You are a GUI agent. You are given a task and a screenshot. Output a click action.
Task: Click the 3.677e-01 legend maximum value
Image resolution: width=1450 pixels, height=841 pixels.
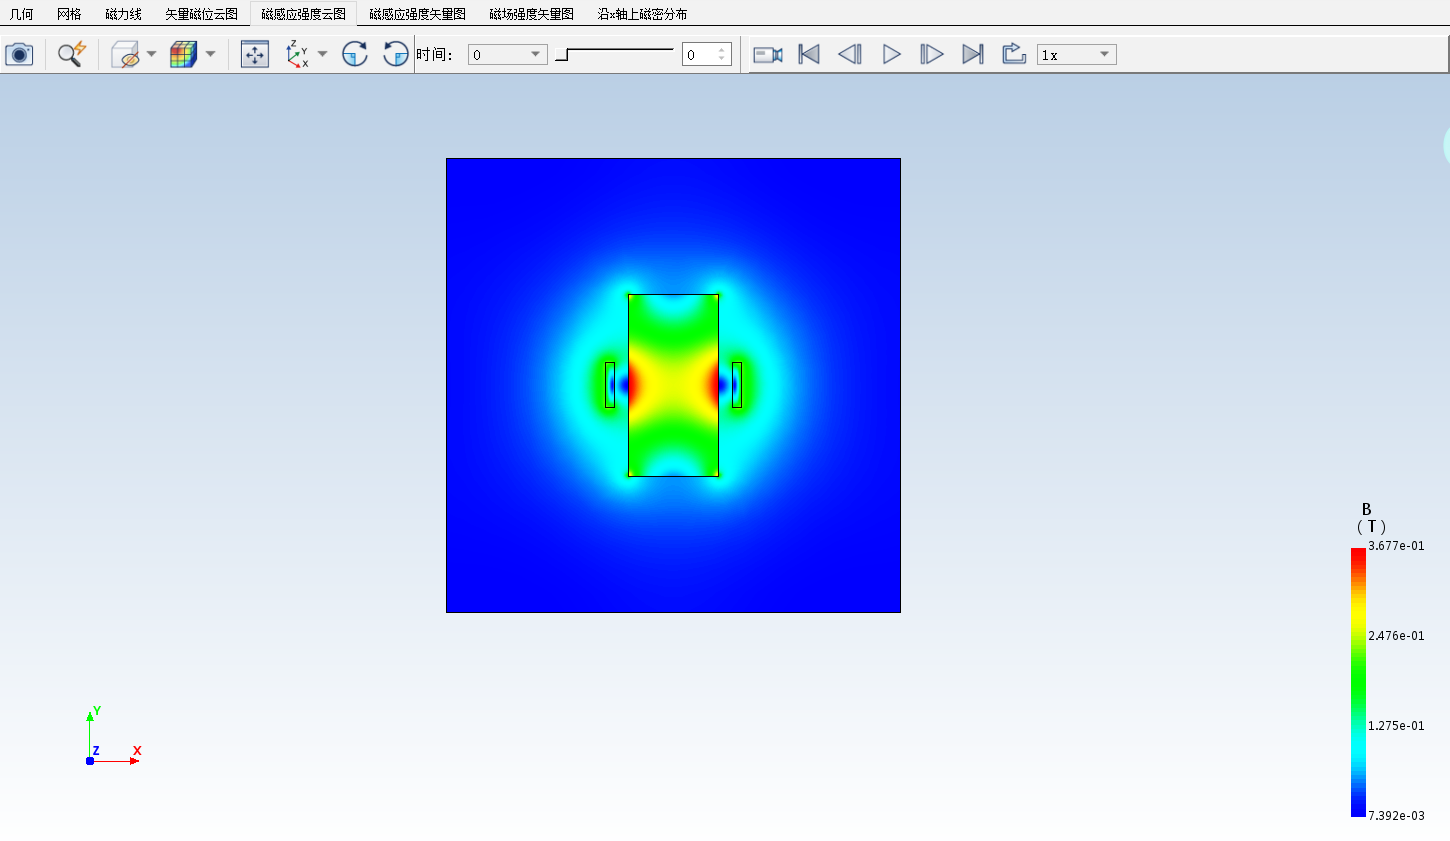pos(1396,546)
